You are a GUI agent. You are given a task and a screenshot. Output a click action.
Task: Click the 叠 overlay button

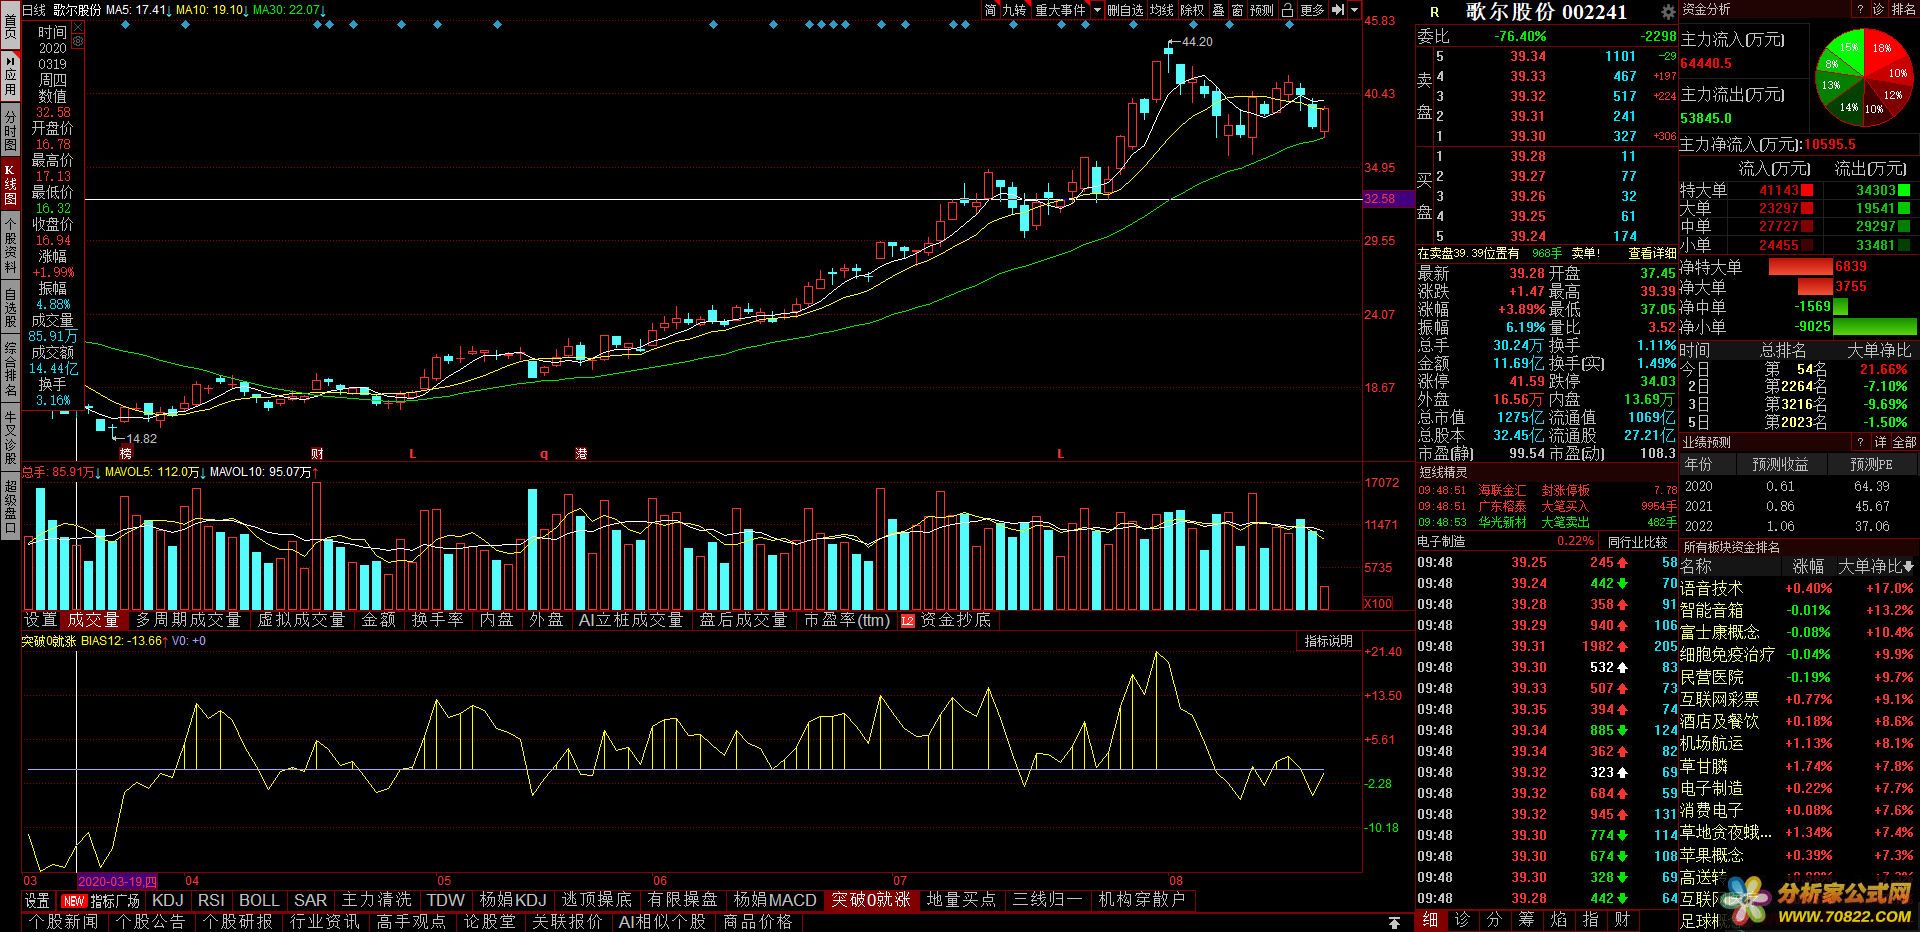pos(1218,10)
